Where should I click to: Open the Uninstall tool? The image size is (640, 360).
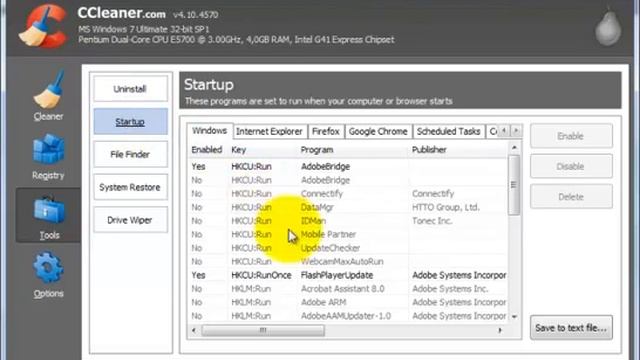tap(130, 89)
